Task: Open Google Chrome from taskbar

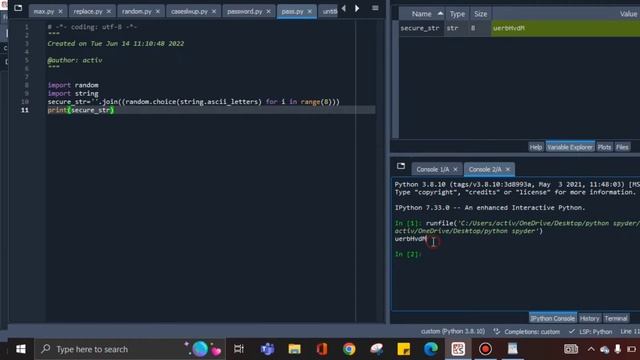Action: pyautogui.click(x=349, y=349)
